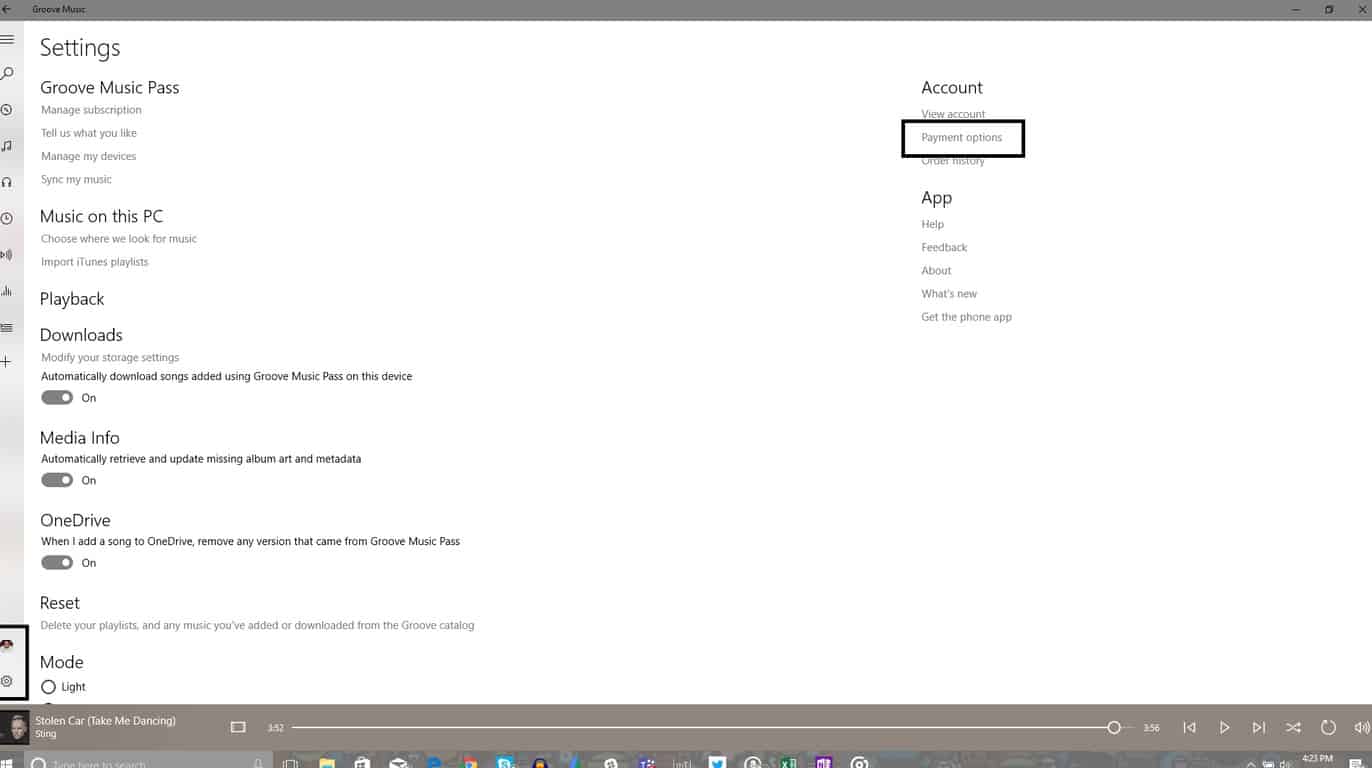Open Order history link
Screen dimensions: 1372x768
click(x=953, y=161)
